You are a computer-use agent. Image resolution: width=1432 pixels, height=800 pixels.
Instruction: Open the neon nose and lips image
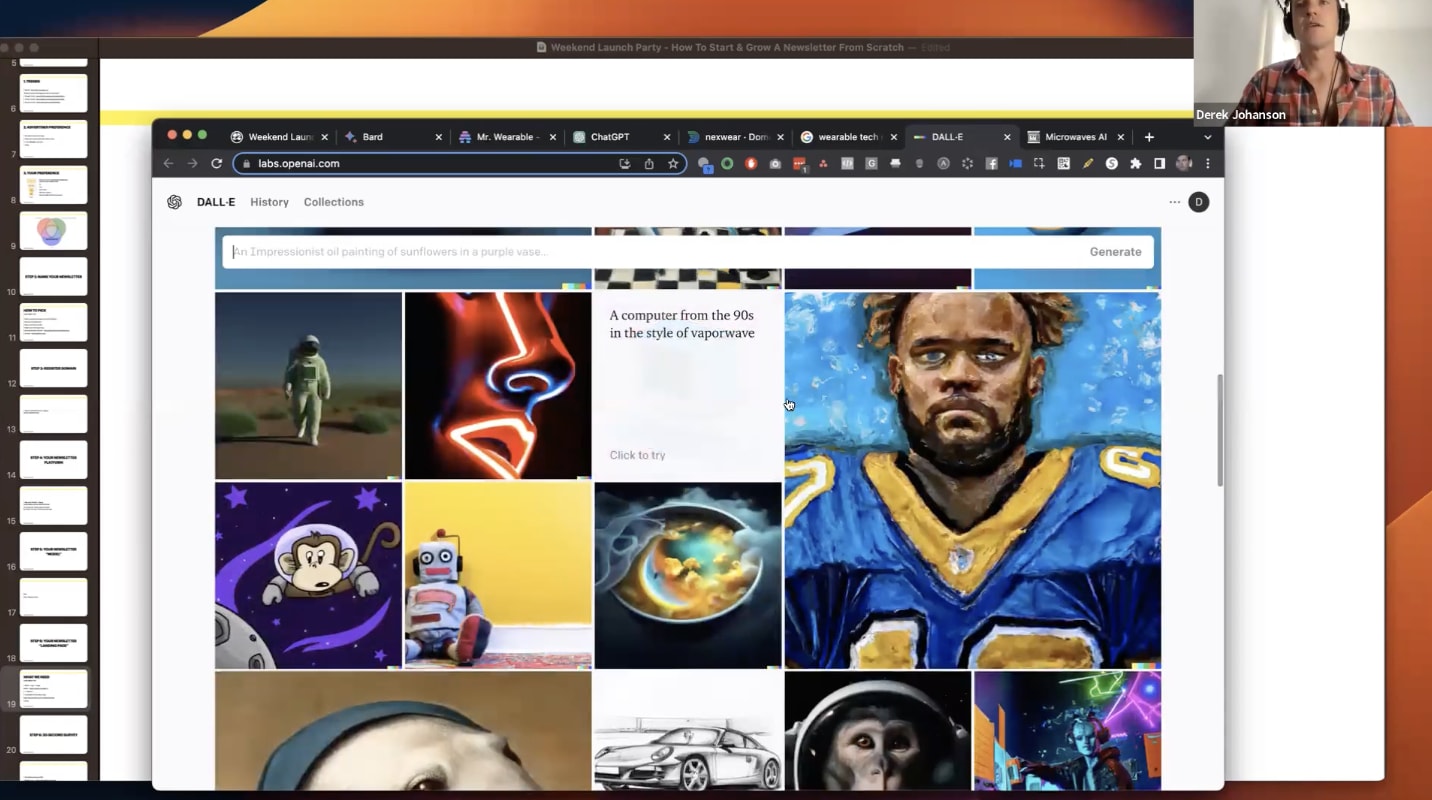pyautogui.click(x=498, y=386)
